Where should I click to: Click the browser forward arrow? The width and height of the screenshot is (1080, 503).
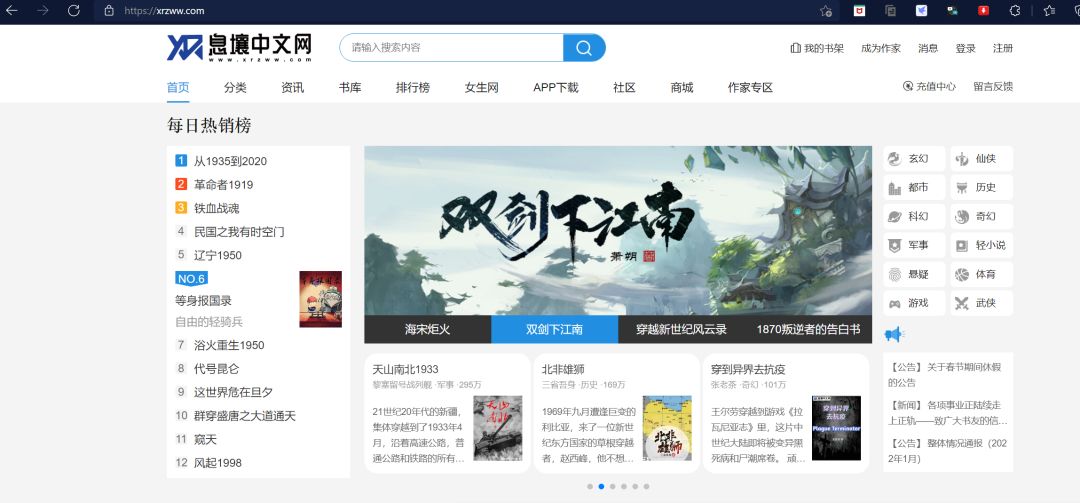pyautogui.click(x=43, y=10)
